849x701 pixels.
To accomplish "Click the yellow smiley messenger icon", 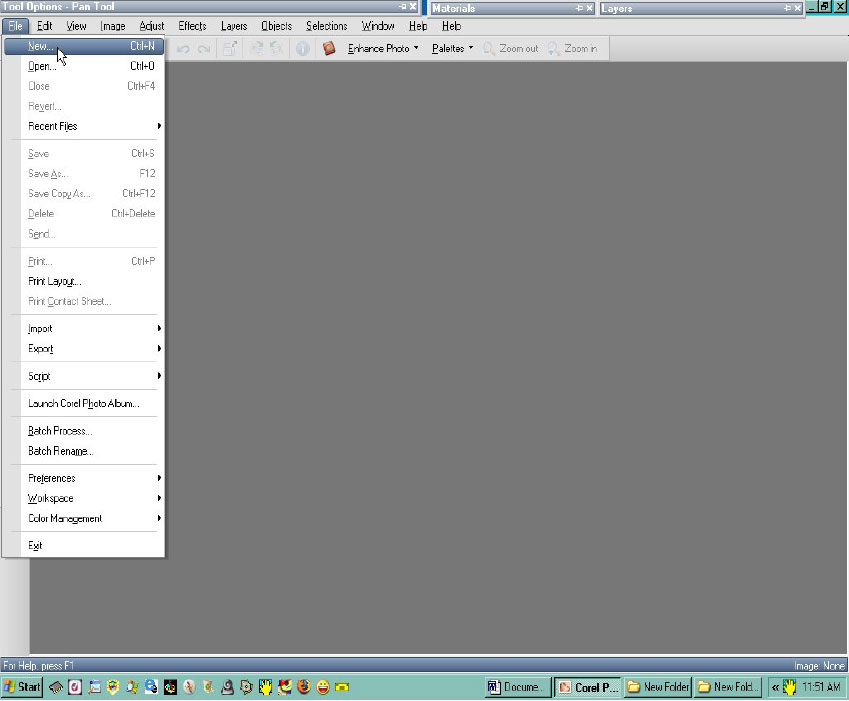I will [x=323, y=687].
